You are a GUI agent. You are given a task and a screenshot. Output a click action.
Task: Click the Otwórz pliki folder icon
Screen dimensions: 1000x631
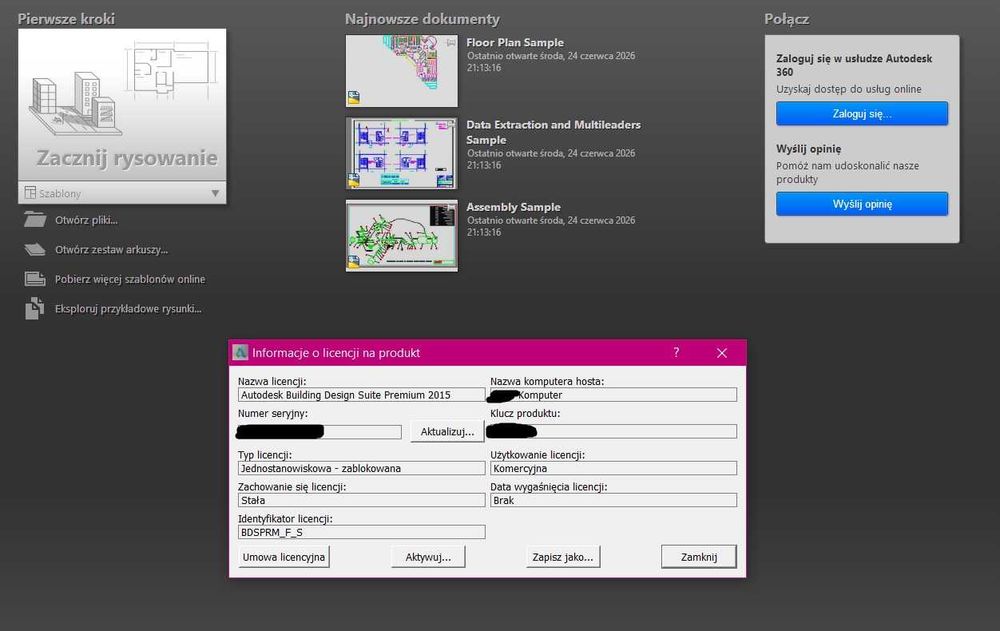point(35,219)
